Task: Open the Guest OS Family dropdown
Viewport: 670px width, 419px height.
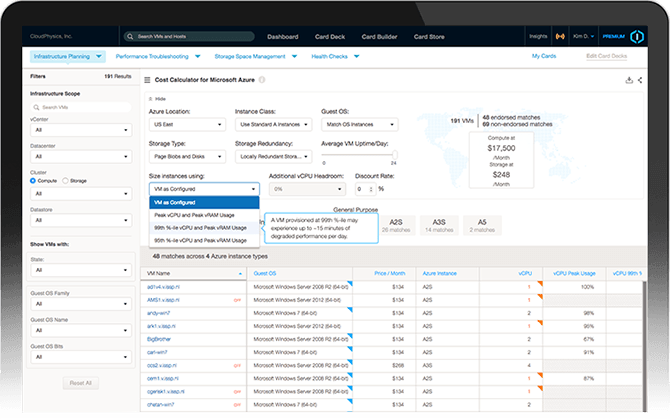Action: click(x=81, y=304)
